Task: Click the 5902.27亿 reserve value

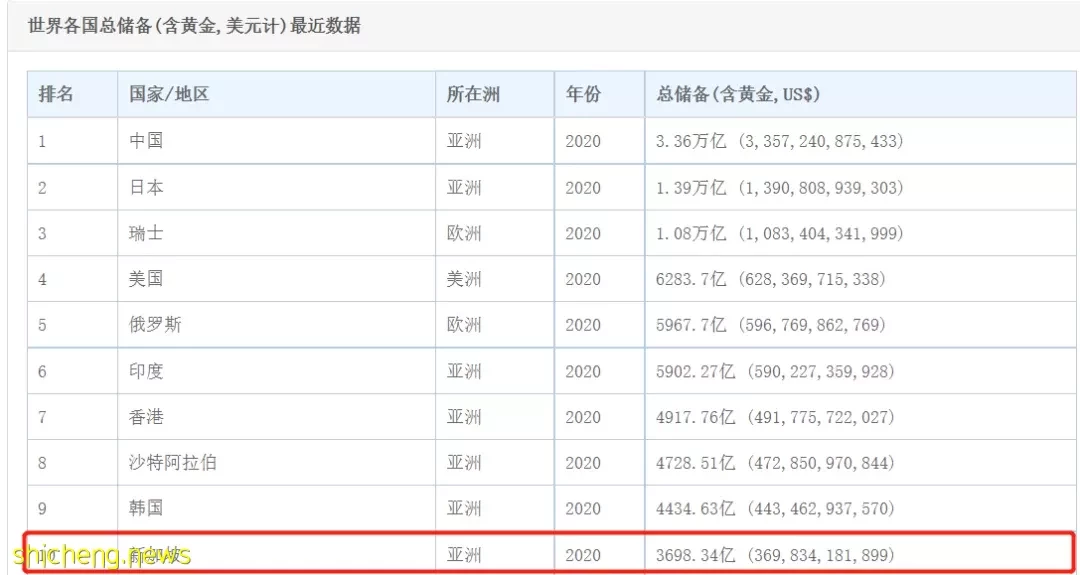Action: 696,371
